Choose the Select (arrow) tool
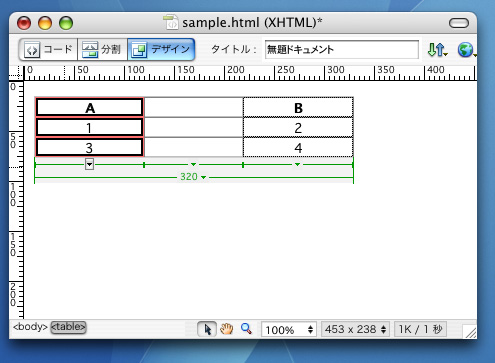 207,329
